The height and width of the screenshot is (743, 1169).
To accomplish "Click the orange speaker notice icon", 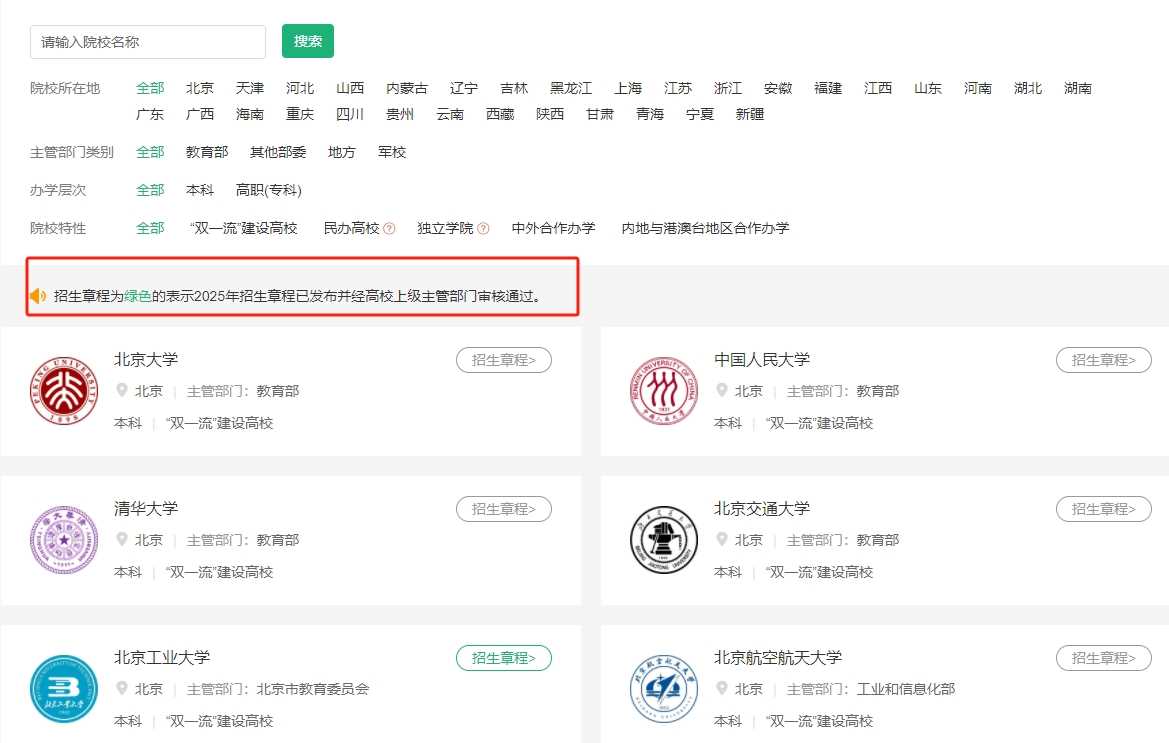I will (x=38, y=296).
